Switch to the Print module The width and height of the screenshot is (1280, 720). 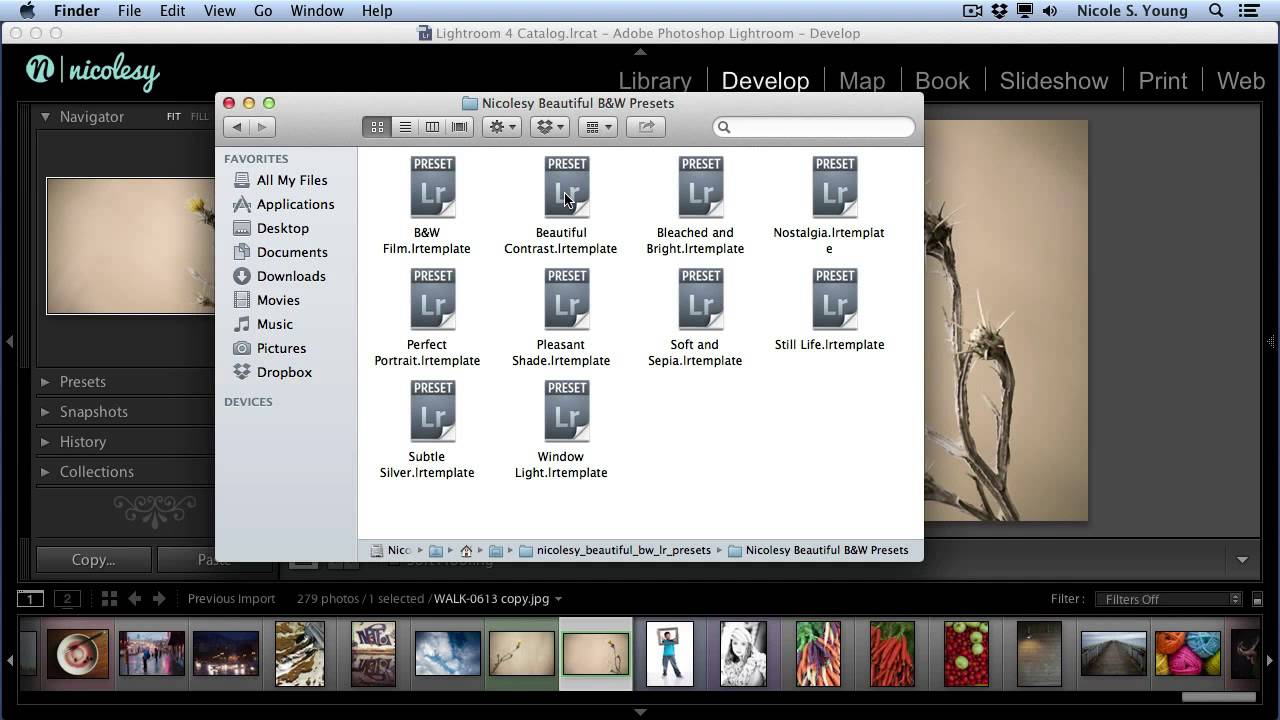pyautogui.click(x=1163, y=81)
